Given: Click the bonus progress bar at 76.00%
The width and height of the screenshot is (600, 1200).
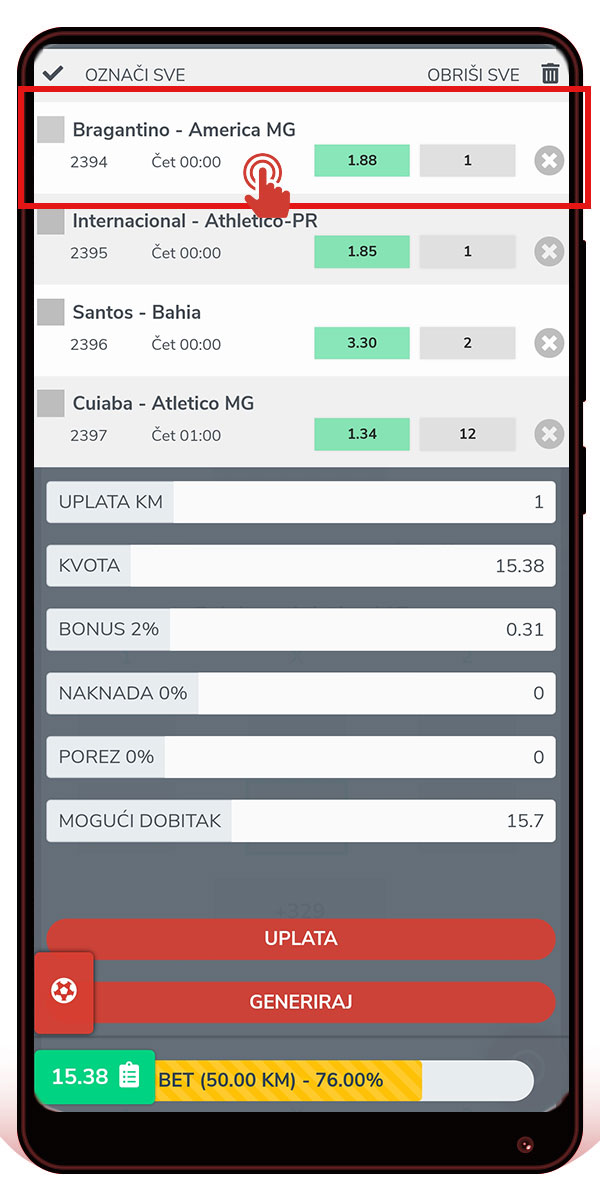Looking at the screenshot, I should pyautogui.click(x=340, y=1080).
